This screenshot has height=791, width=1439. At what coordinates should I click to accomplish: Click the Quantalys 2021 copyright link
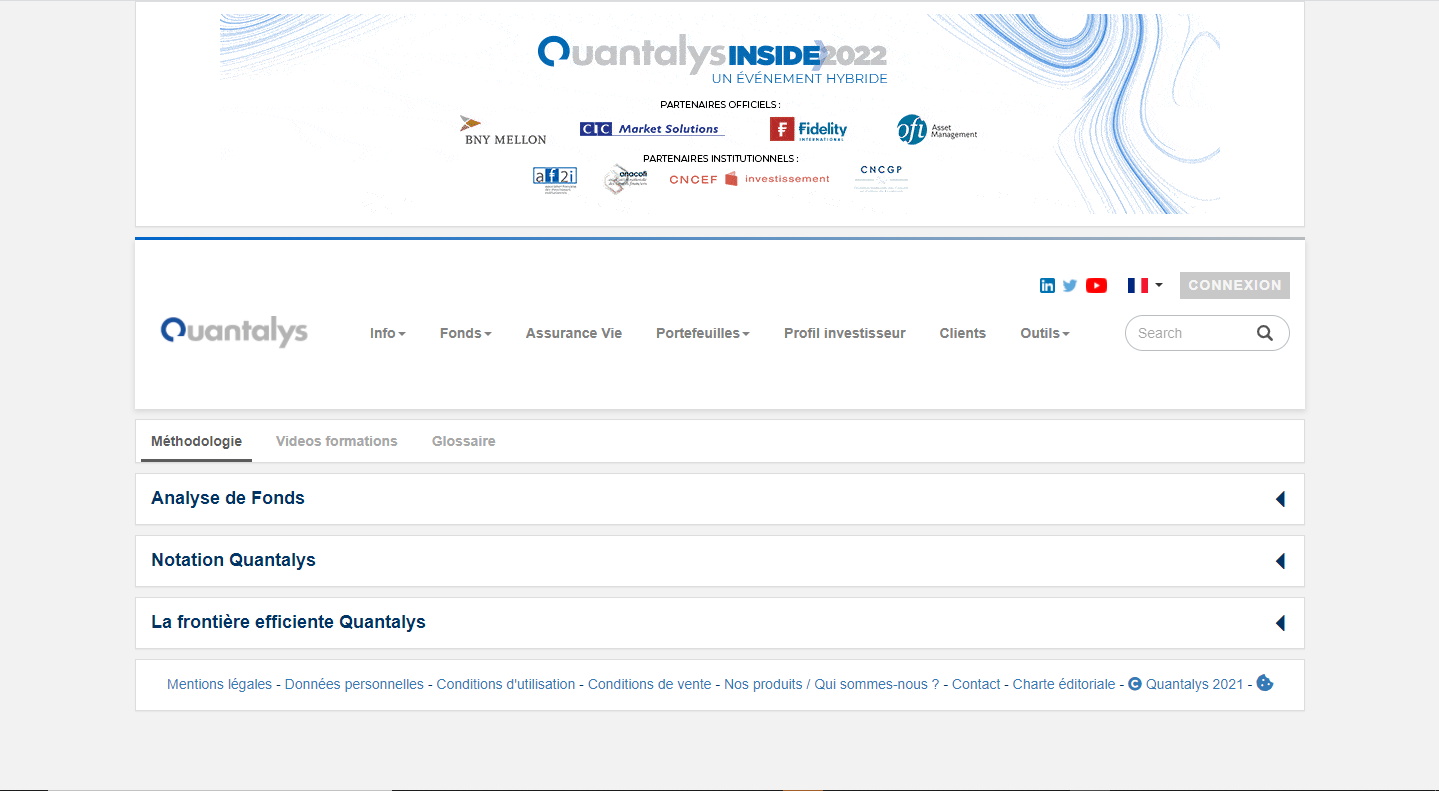pos(1186,684)
